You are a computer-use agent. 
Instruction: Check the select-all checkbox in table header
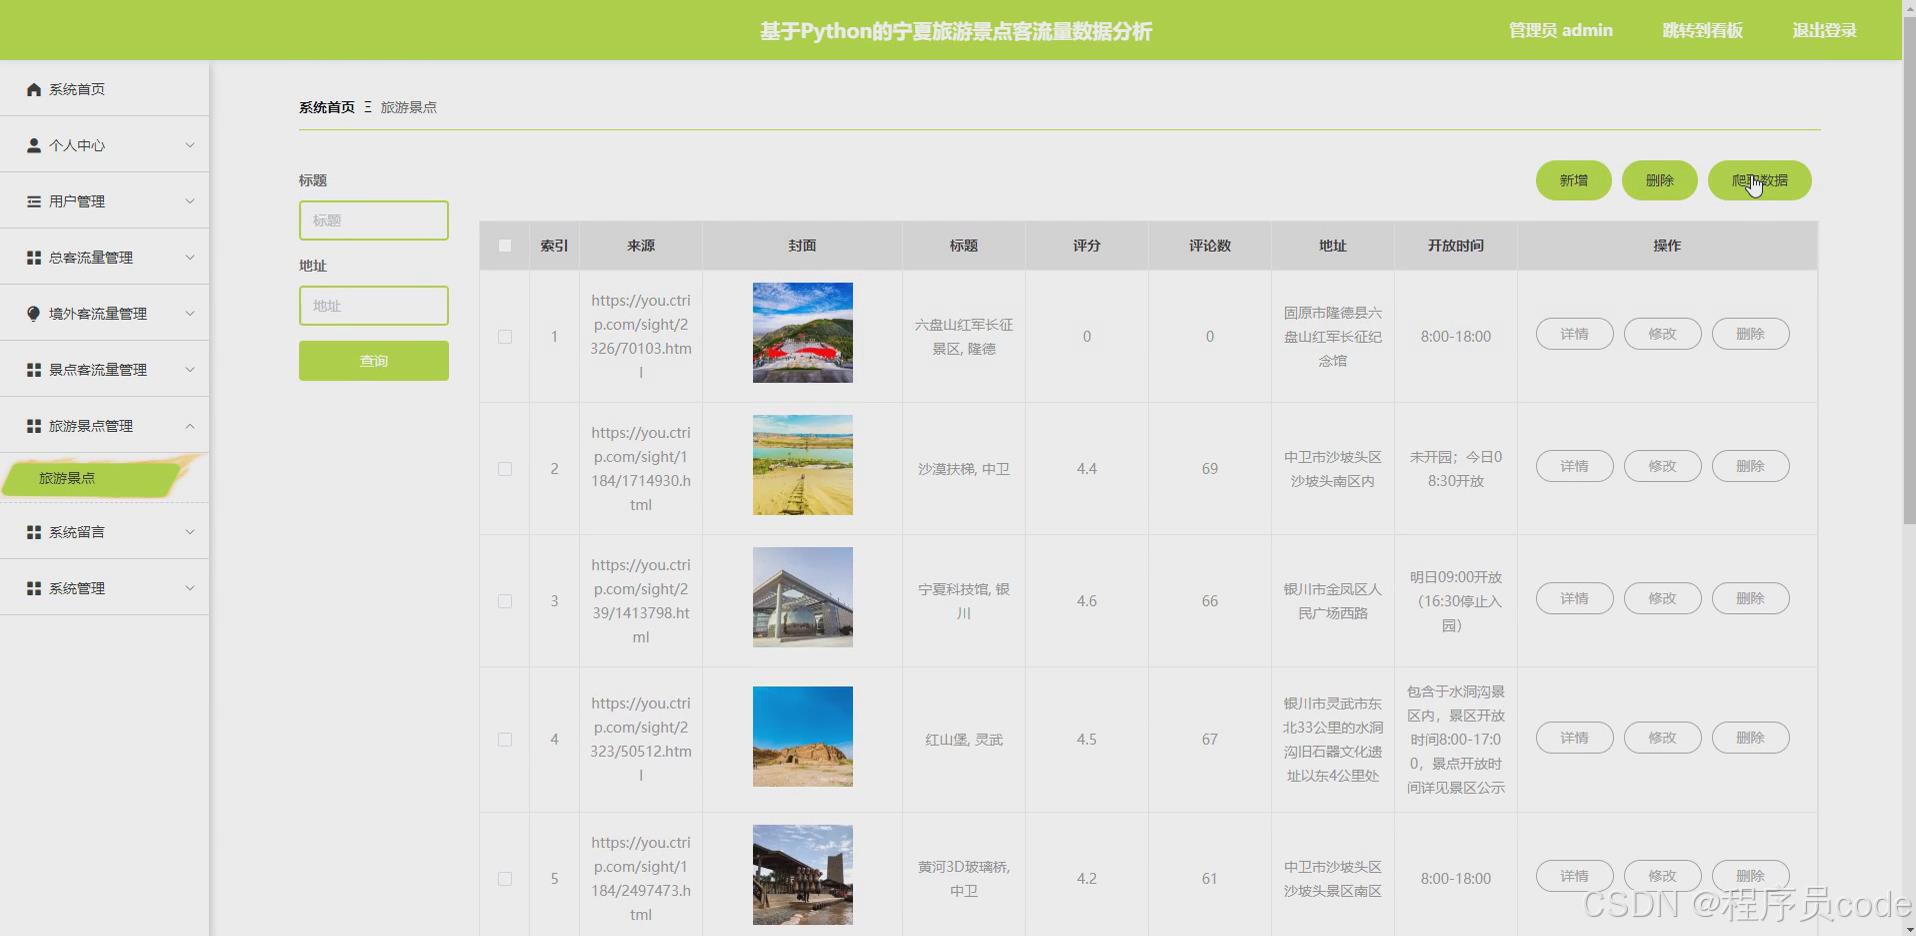[504, 245]
